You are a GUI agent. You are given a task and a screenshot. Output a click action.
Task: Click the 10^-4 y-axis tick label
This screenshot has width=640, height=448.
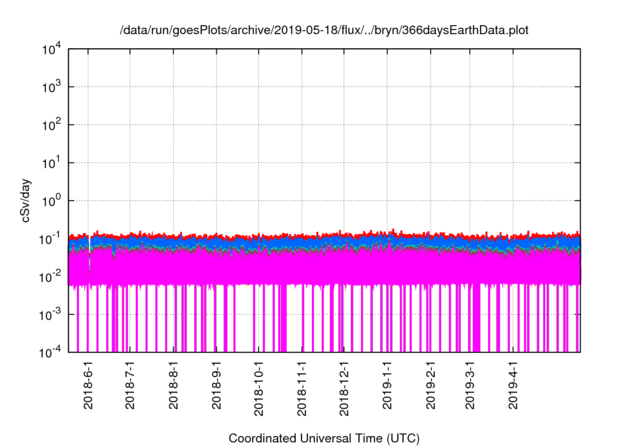tap(50, 352)
